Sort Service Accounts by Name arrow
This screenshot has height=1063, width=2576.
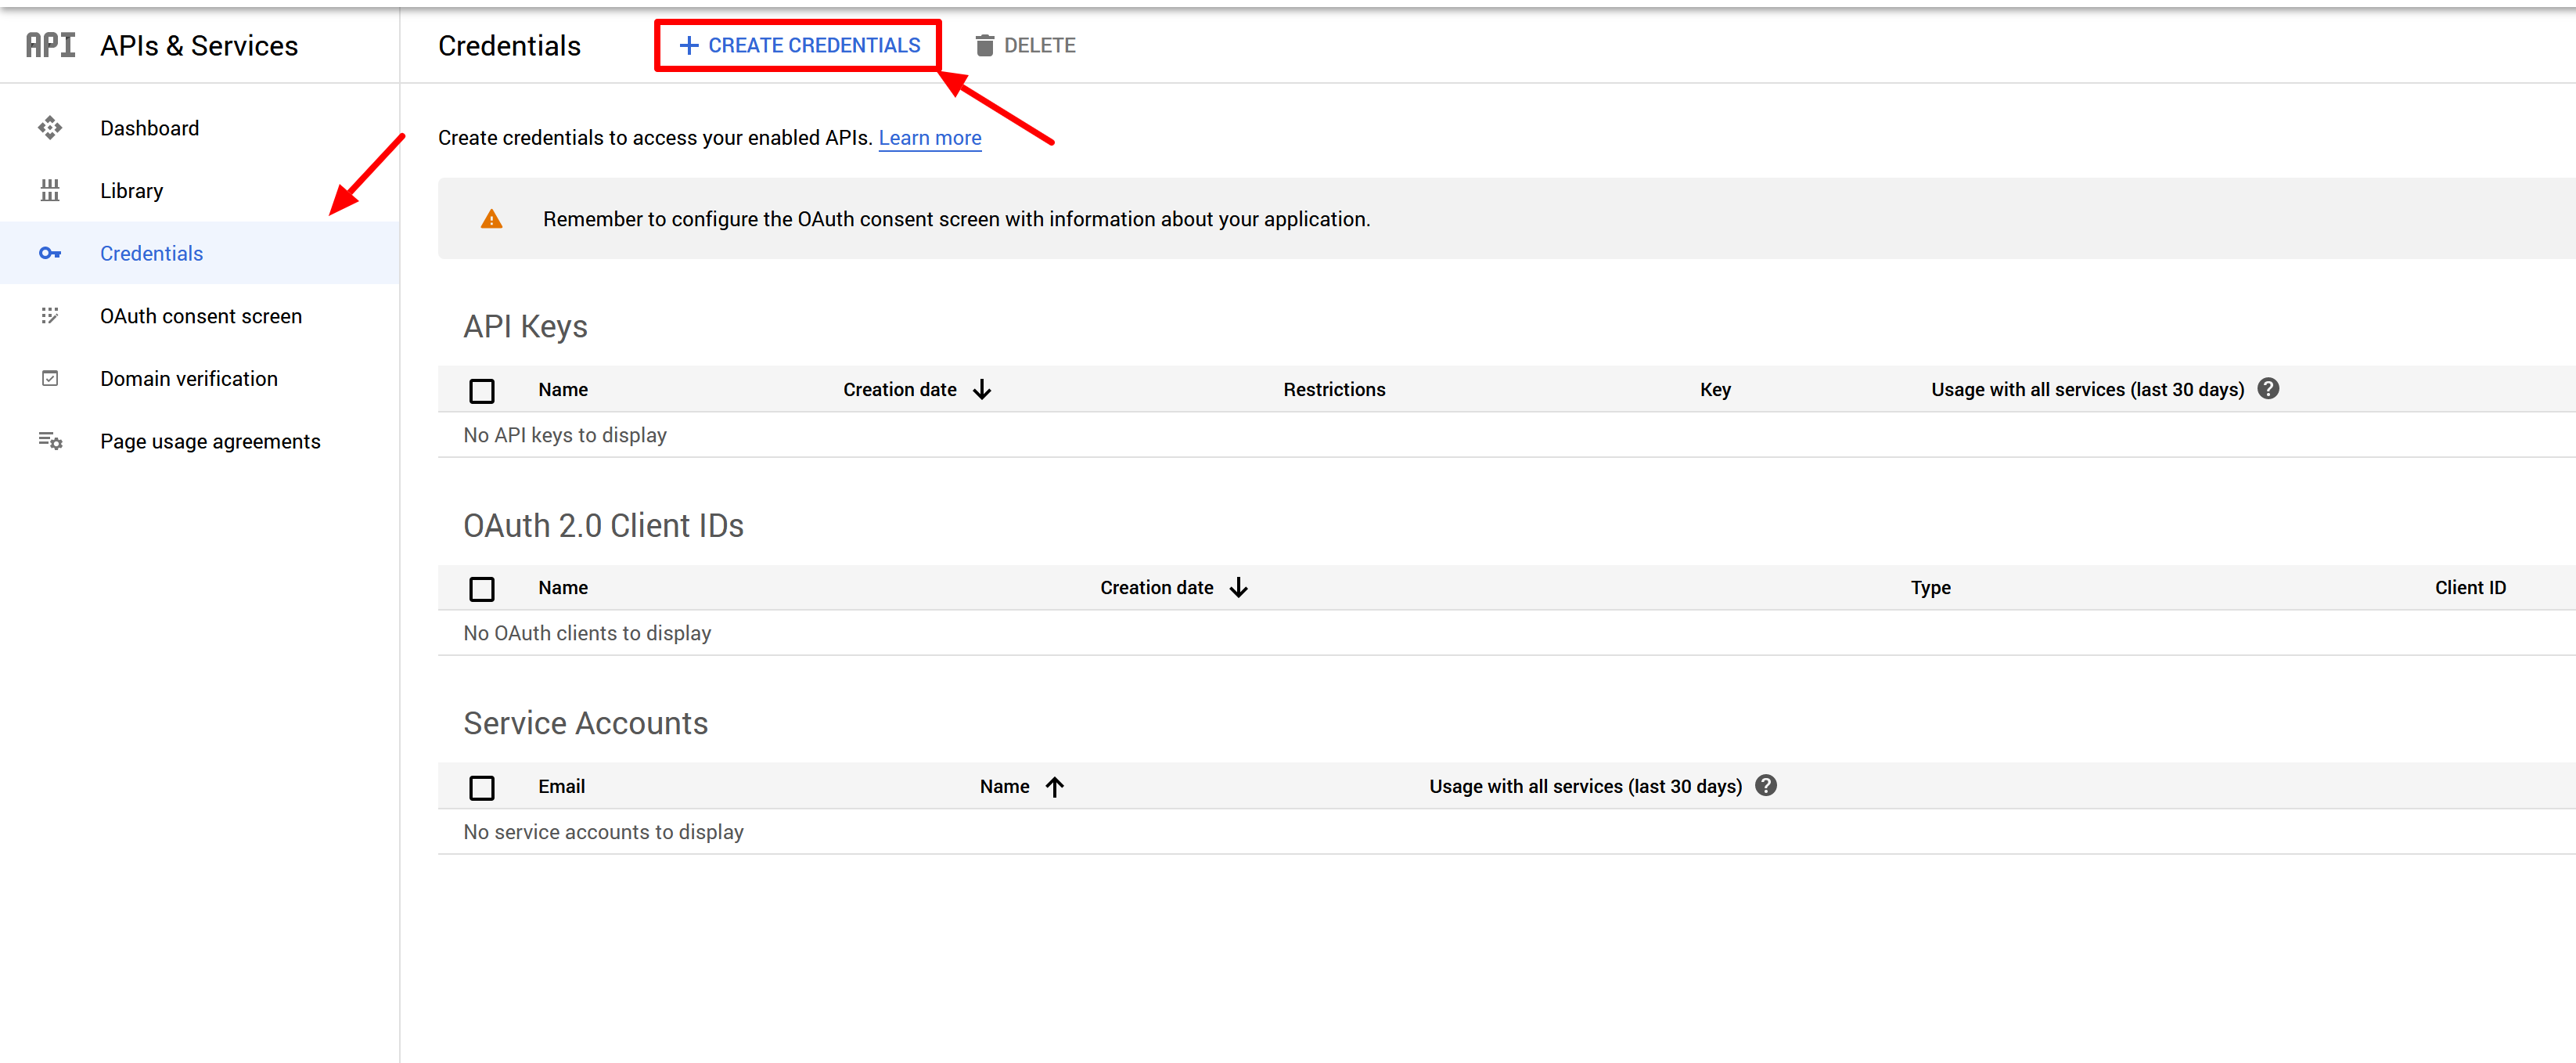1055,787
